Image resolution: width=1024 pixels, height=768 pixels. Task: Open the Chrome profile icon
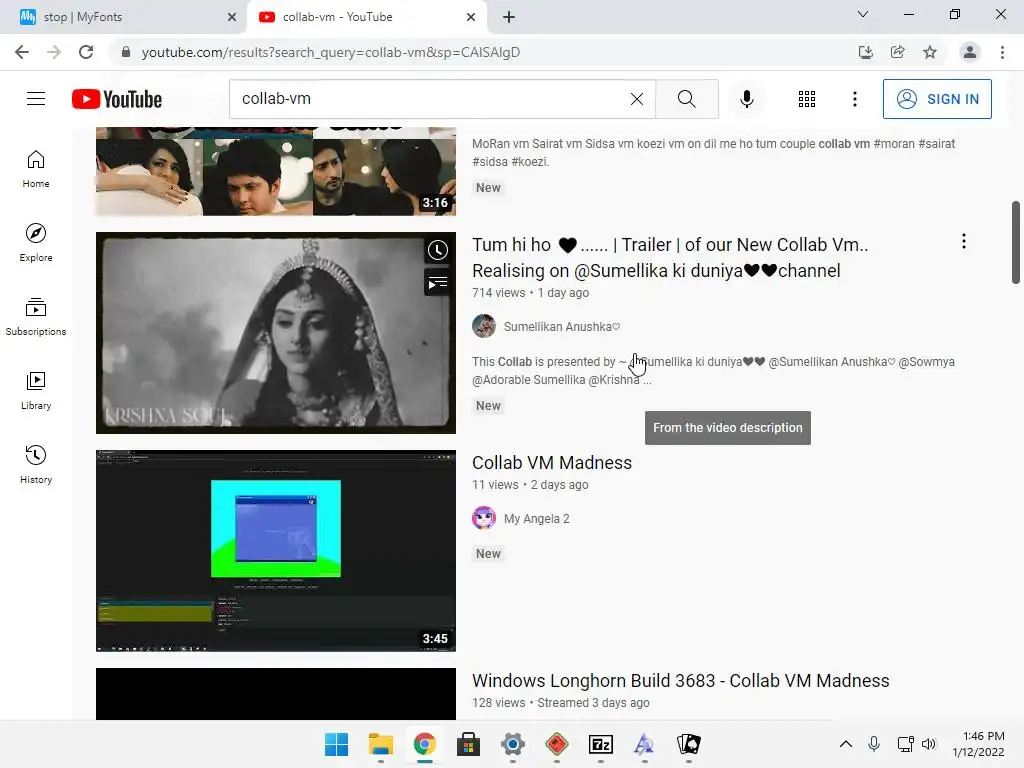tap(970, 52)
